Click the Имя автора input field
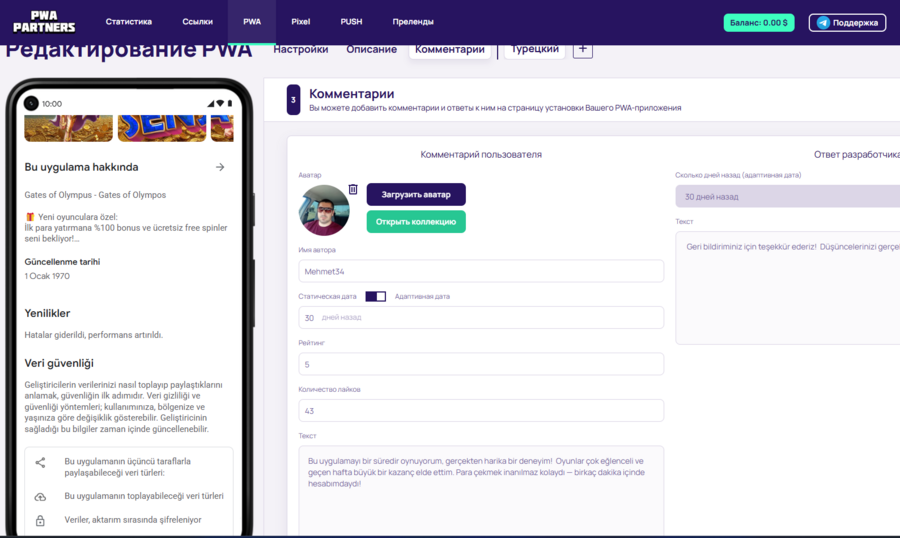Screen dimensions: 900x538 pos(481,271)
